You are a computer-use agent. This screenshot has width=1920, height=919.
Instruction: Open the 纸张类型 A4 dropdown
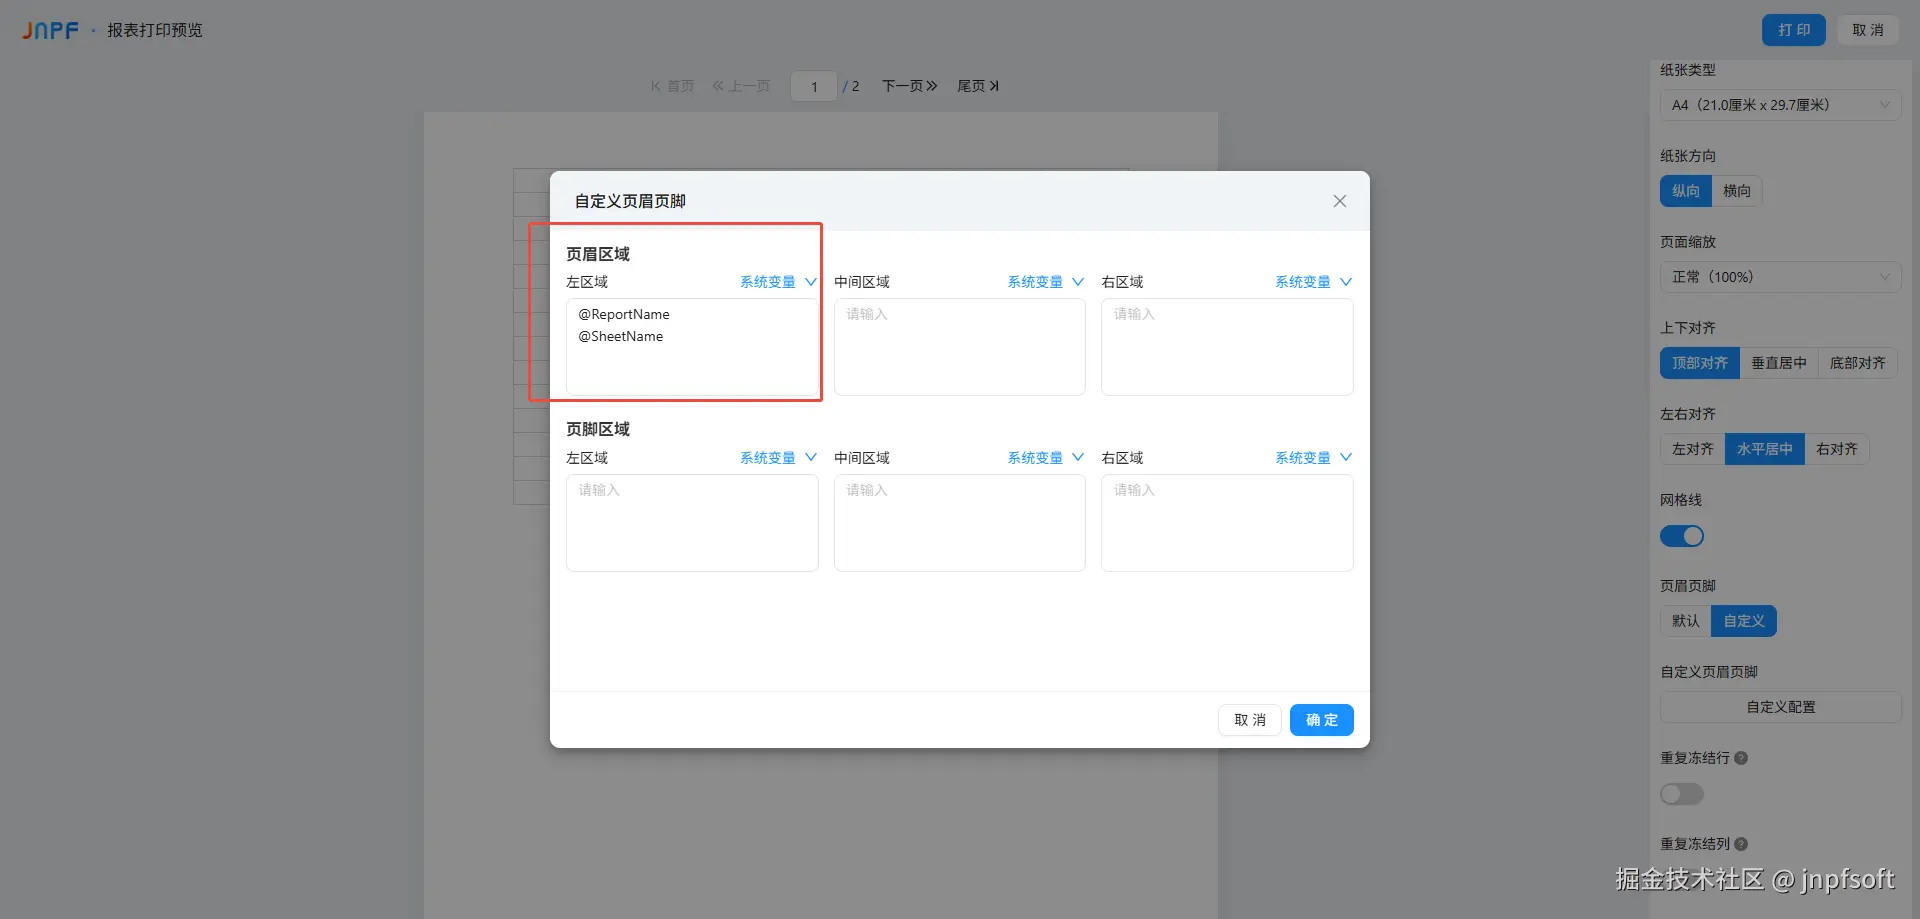click(x=1780, y=105)
